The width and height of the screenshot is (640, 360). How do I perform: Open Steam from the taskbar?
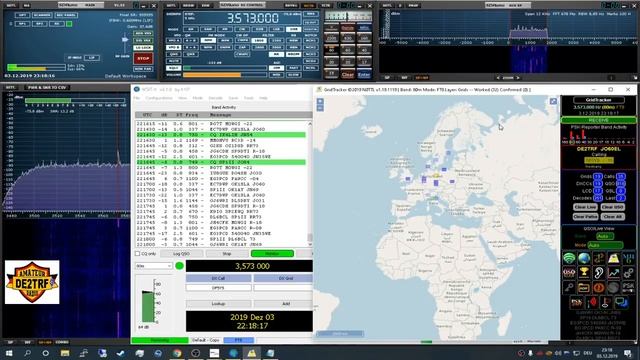click(121, 353)
